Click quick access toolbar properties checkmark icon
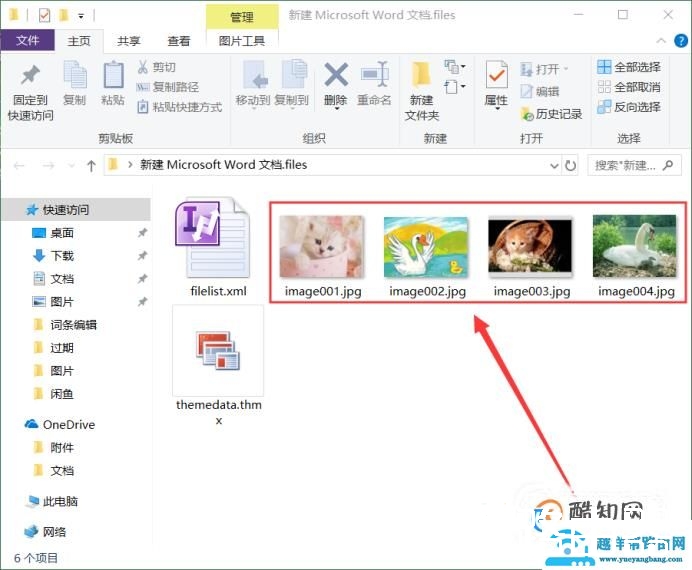The image size is (692, 570). [45, 15]
